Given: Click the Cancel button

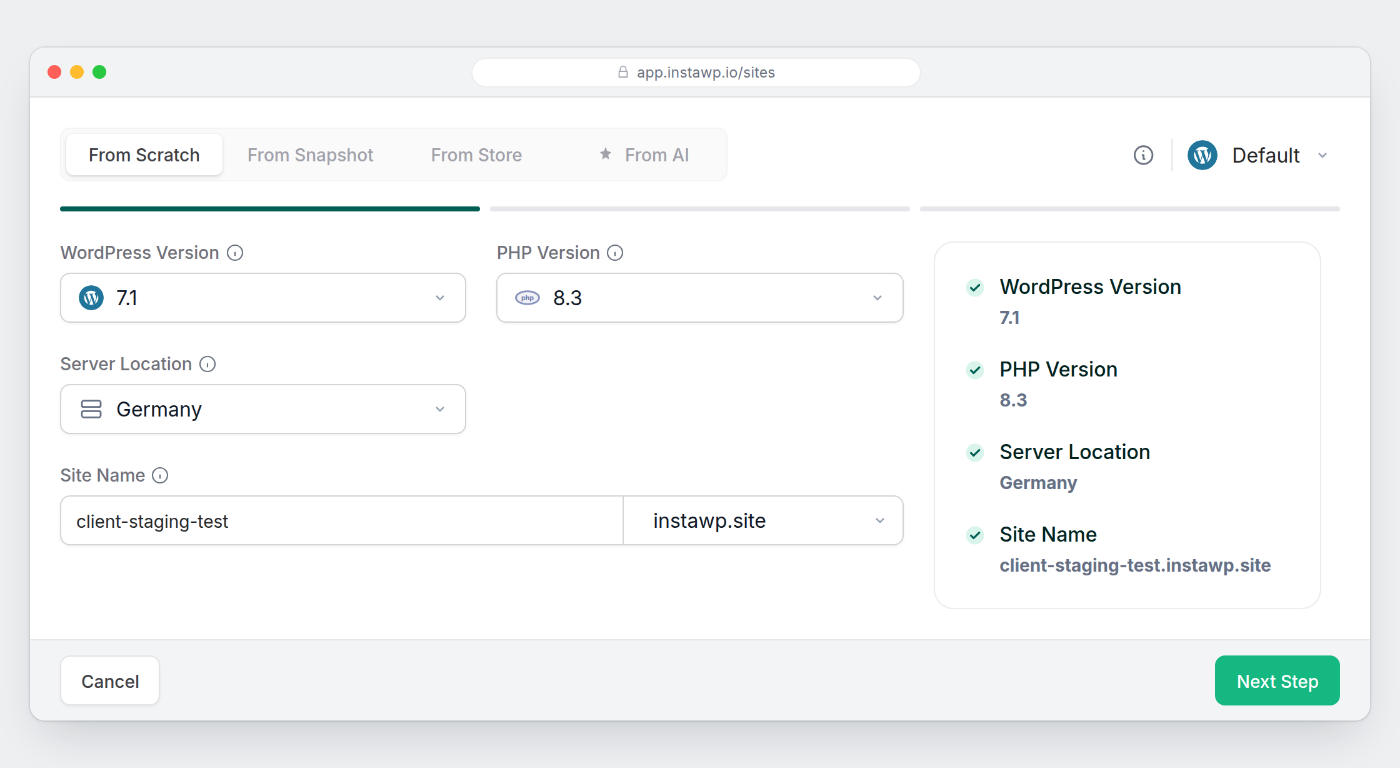Looking at the screenshot, I should (110, 681).
